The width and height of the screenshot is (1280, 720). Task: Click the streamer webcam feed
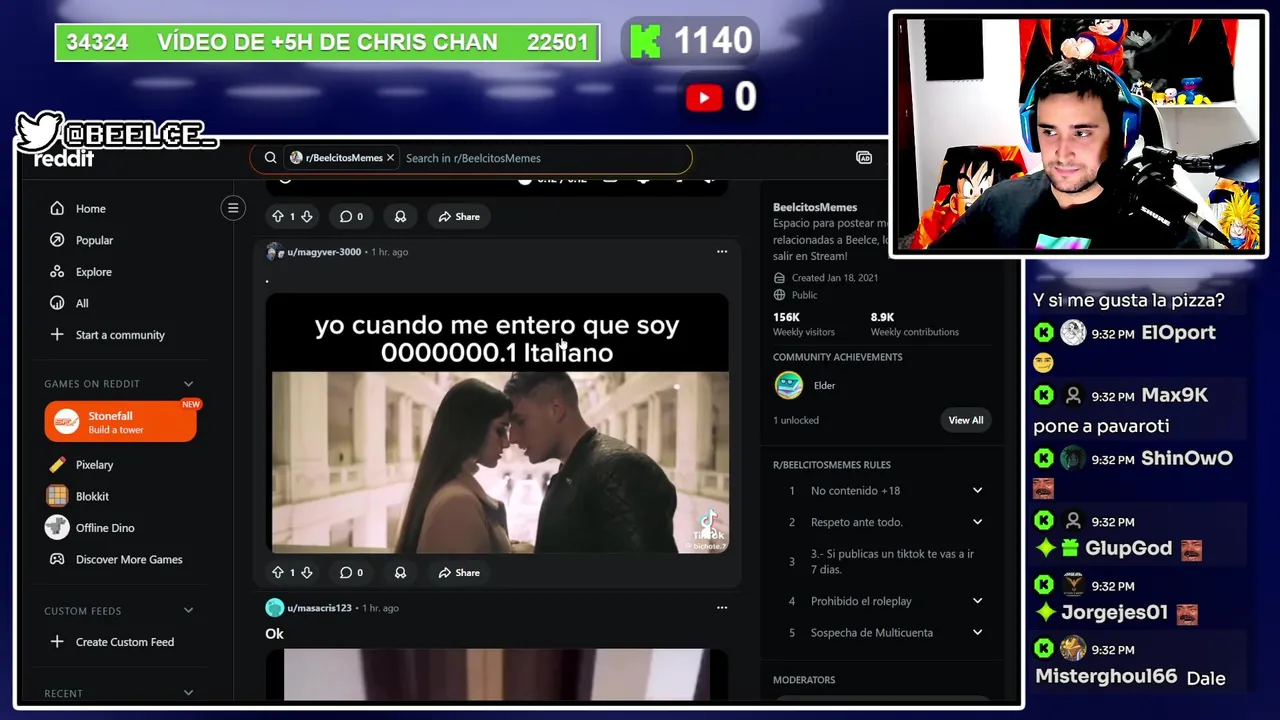(1078, 134)
